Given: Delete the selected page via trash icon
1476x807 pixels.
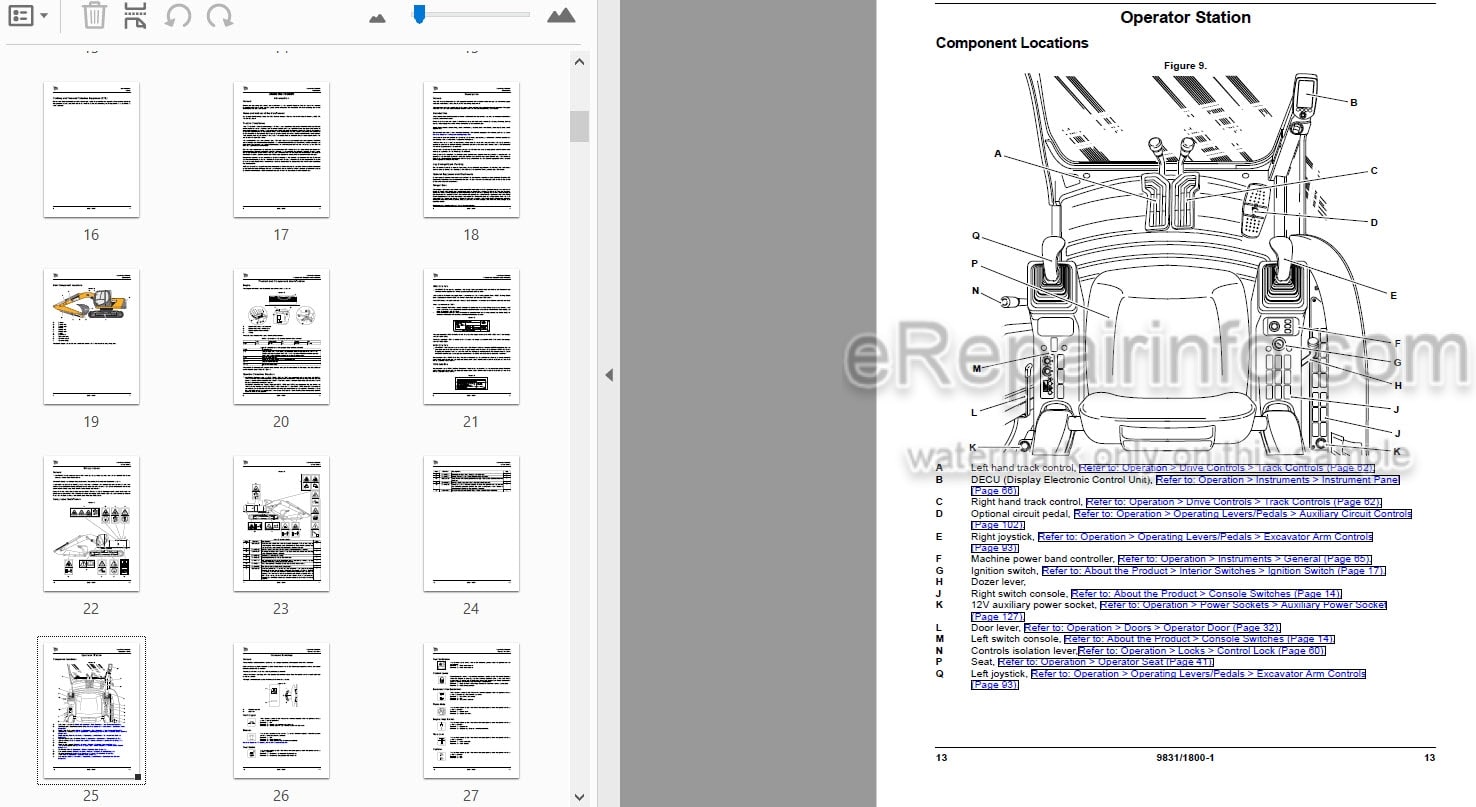Looking at the screenshot, I should click(93, 16).
